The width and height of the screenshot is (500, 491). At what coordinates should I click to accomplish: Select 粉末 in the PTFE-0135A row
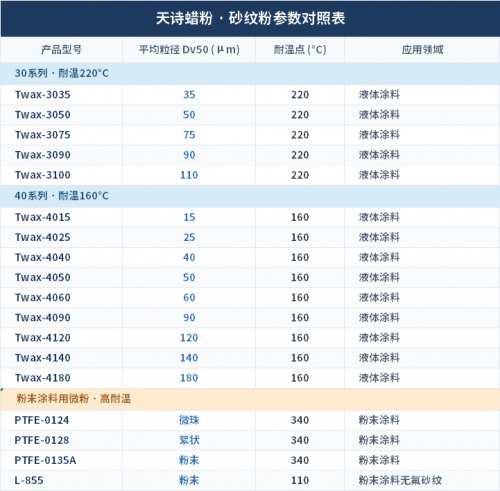point(189,460)
